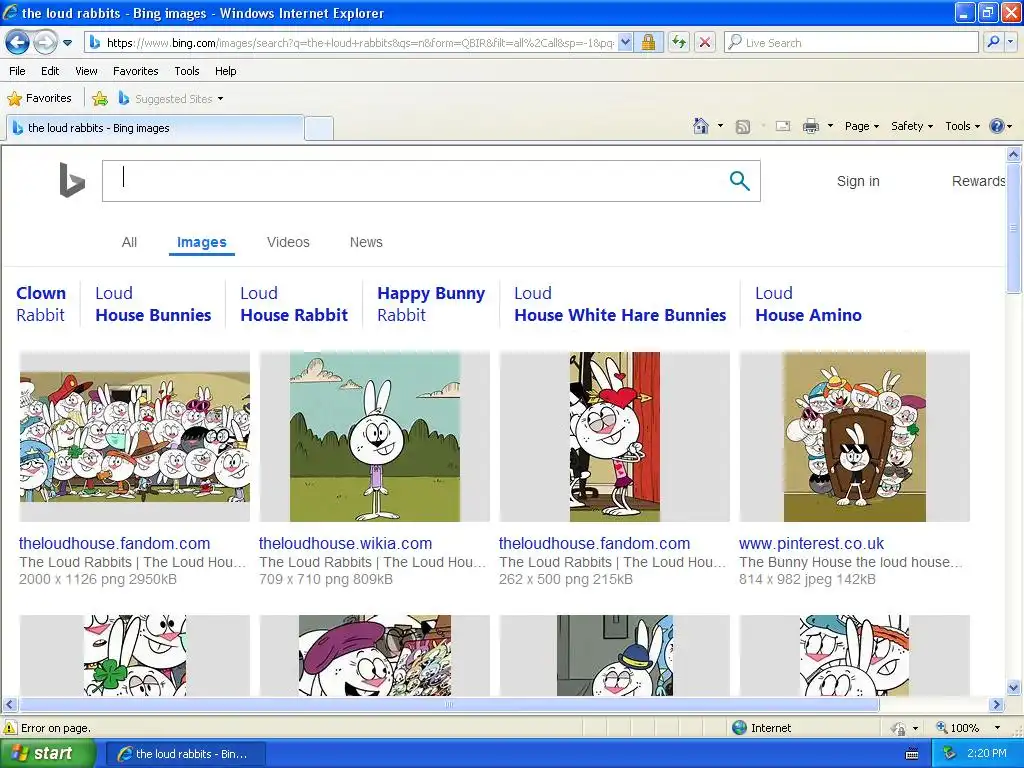Click the Add to Favorites Bar icon
This screenshot has width=1024, height=768.
coord(100,99)
